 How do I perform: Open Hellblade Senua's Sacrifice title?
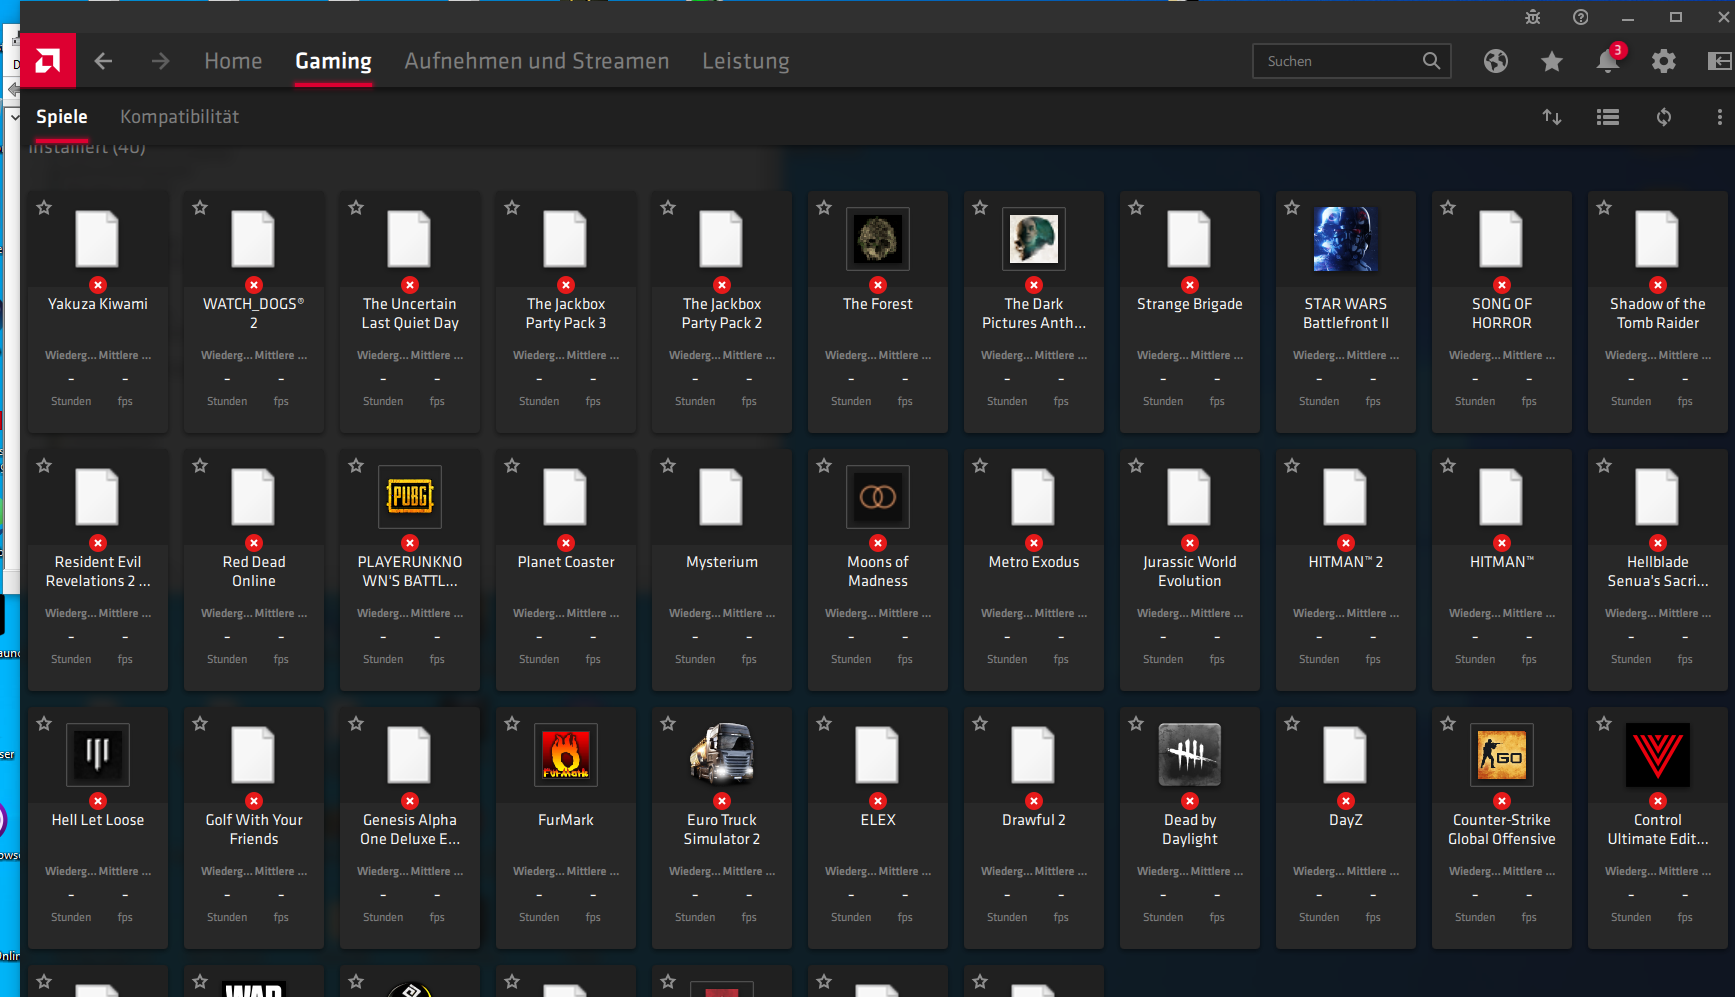(x=1658, y=571)
